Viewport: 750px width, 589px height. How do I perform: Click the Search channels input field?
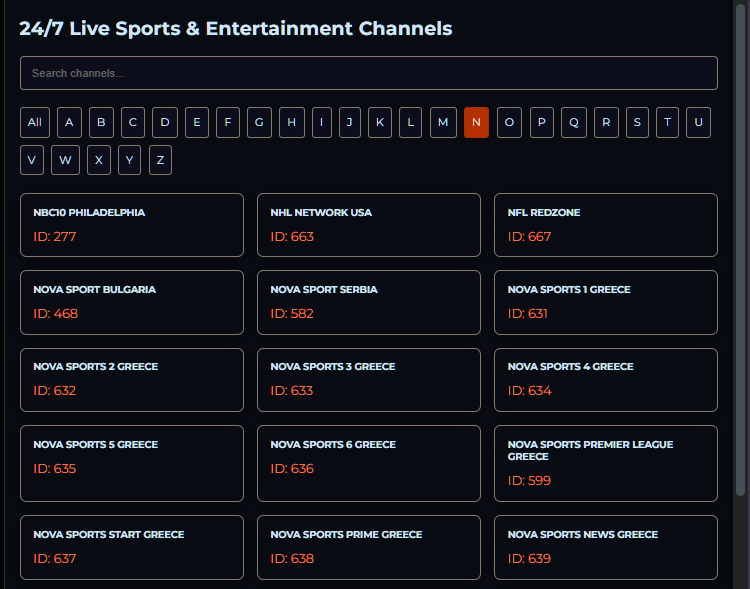[x=368, y=73]
